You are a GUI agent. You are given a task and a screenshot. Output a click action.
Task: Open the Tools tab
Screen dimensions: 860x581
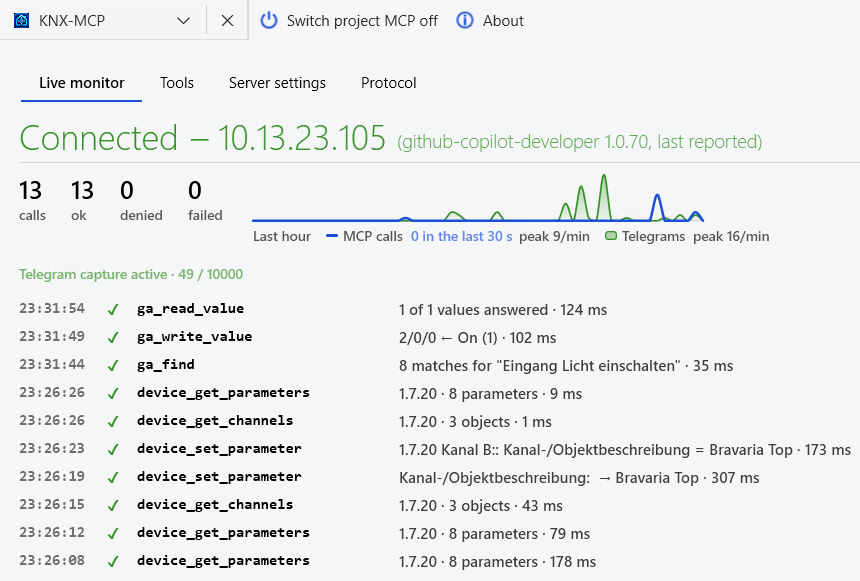click(177, 83)
